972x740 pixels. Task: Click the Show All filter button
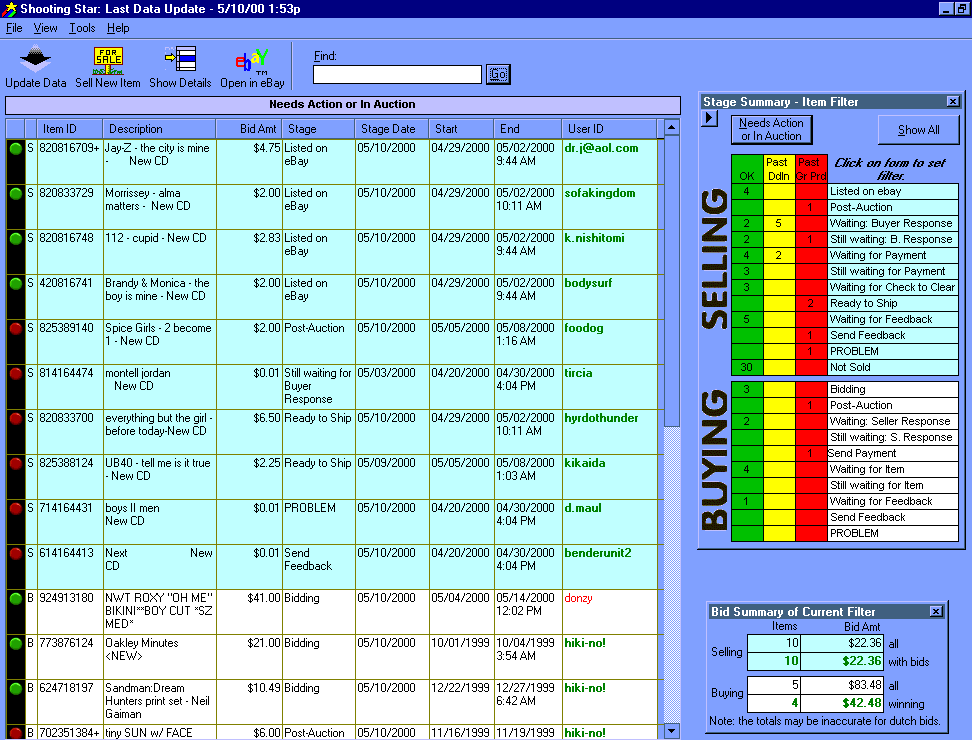pyautogui.click(x=918, y=130)
